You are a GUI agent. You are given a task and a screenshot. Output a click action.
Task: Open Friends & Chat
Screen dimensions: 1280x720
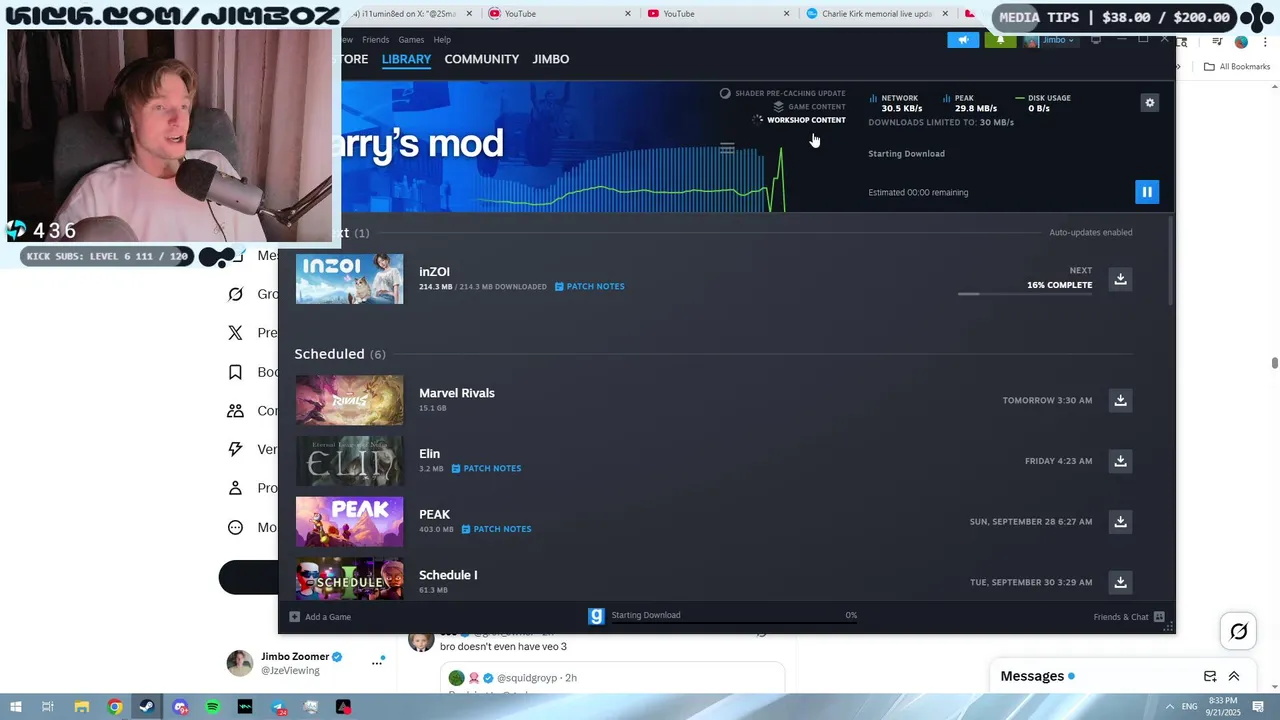1129,617
